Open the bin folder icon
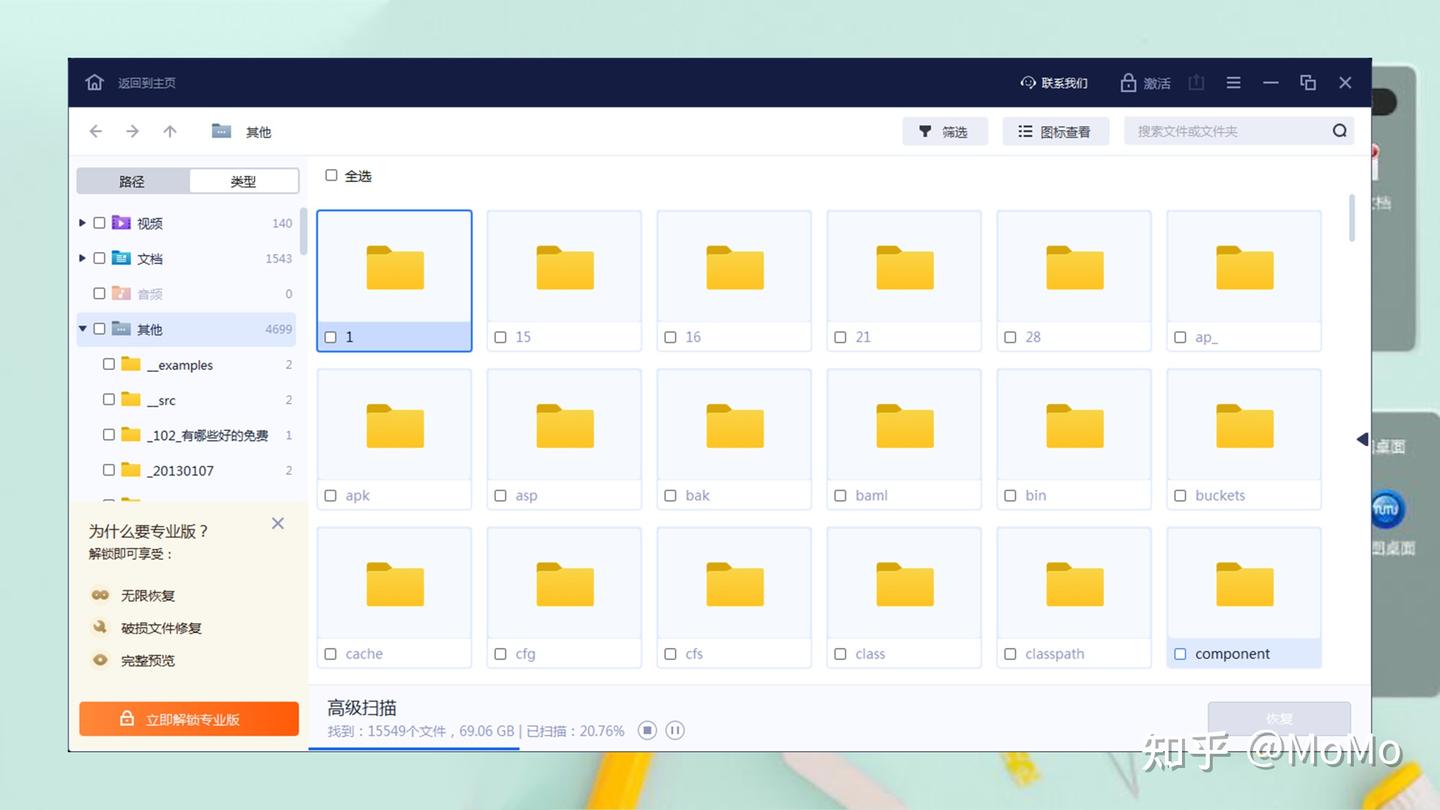This screenshot has width=1440, height=810. tap(1074, 425)
